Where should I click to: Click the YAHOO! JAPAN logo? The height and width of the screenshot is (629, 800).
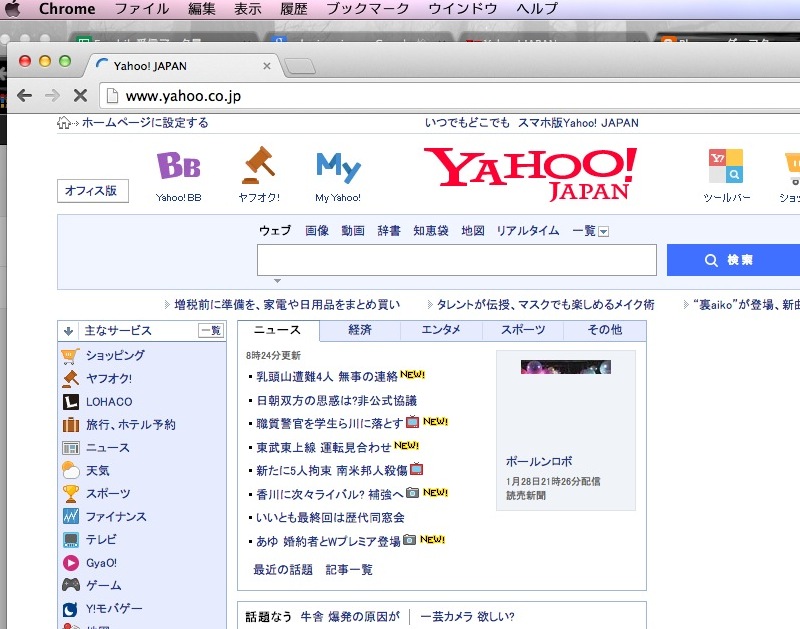click(x=531, y=173)
